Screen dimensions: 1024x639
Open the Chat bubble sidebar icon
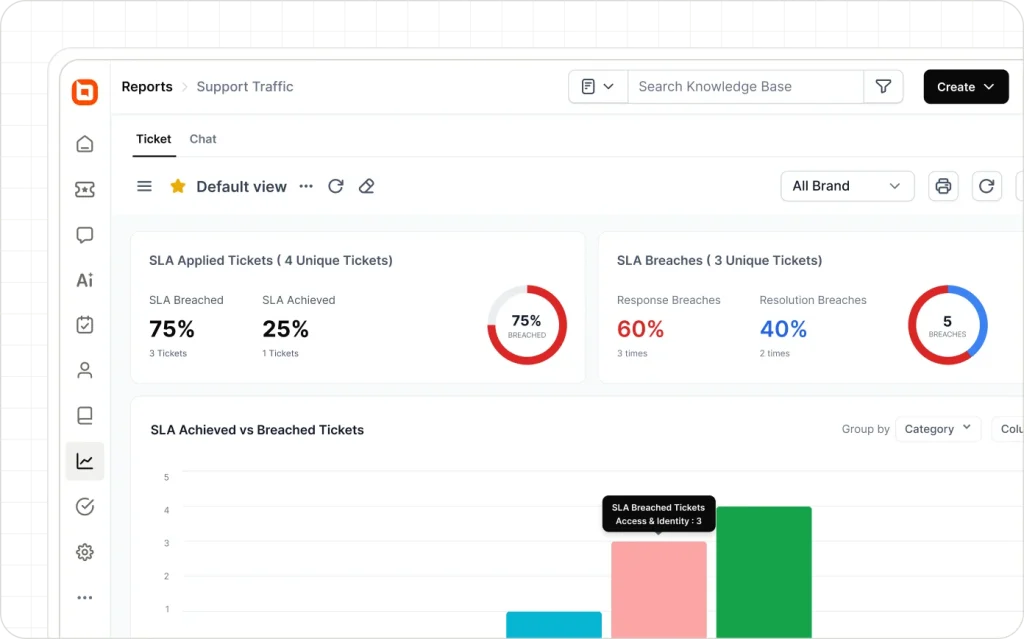pyautogui.click(x=85, y=235)
